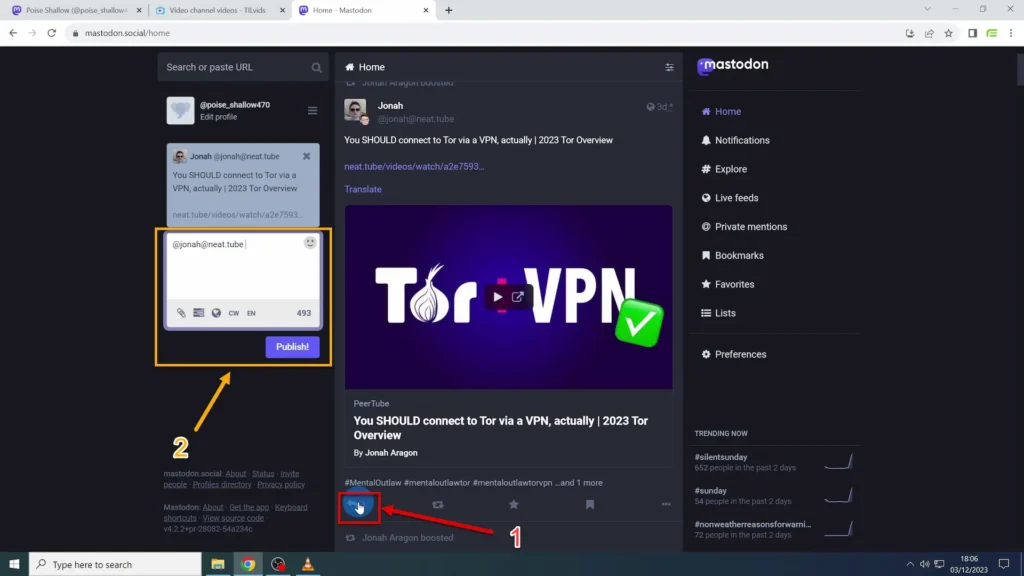Open the neat.tube video link in post
This screenshot has height=576, width=1024.
[x=414, y=167]
